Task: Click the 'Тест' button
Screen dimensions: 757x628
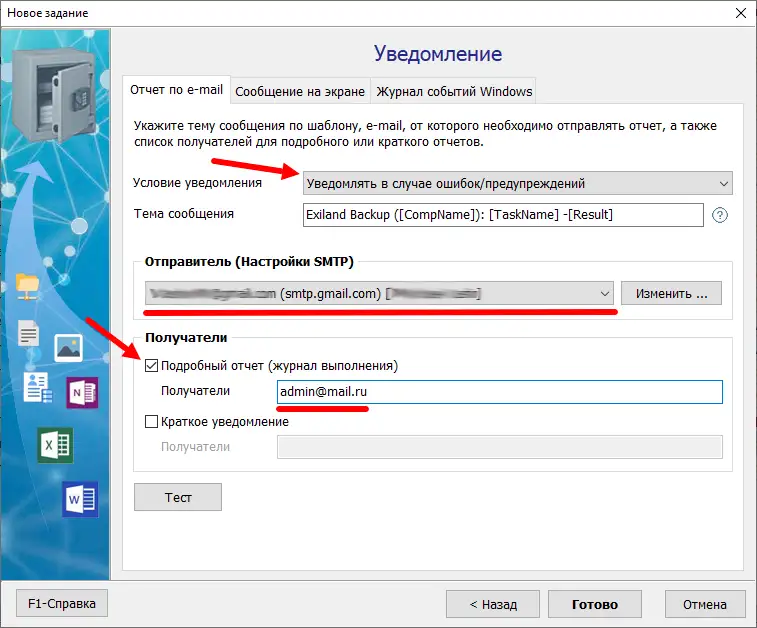Action: pos(178,497)
